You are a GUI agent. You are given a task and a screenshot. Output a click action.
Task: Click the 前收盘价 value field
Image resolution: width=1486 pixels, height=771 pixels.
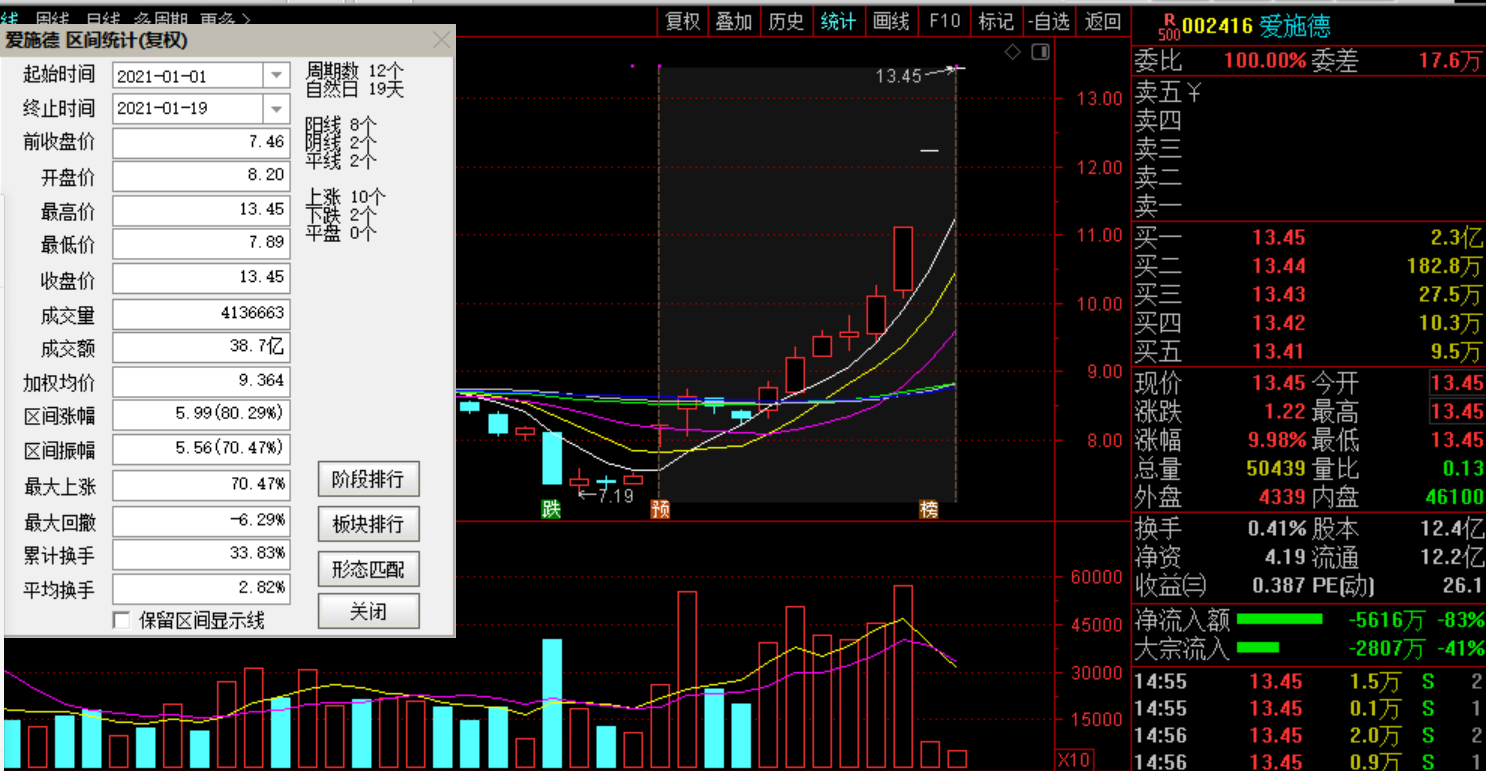(x=201, y=143)
